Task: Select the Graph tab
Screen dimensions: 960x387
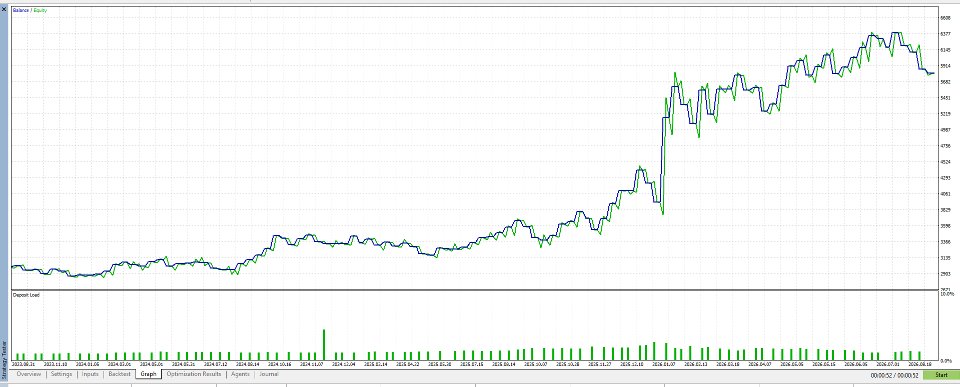Action: [x=148, y=374]
